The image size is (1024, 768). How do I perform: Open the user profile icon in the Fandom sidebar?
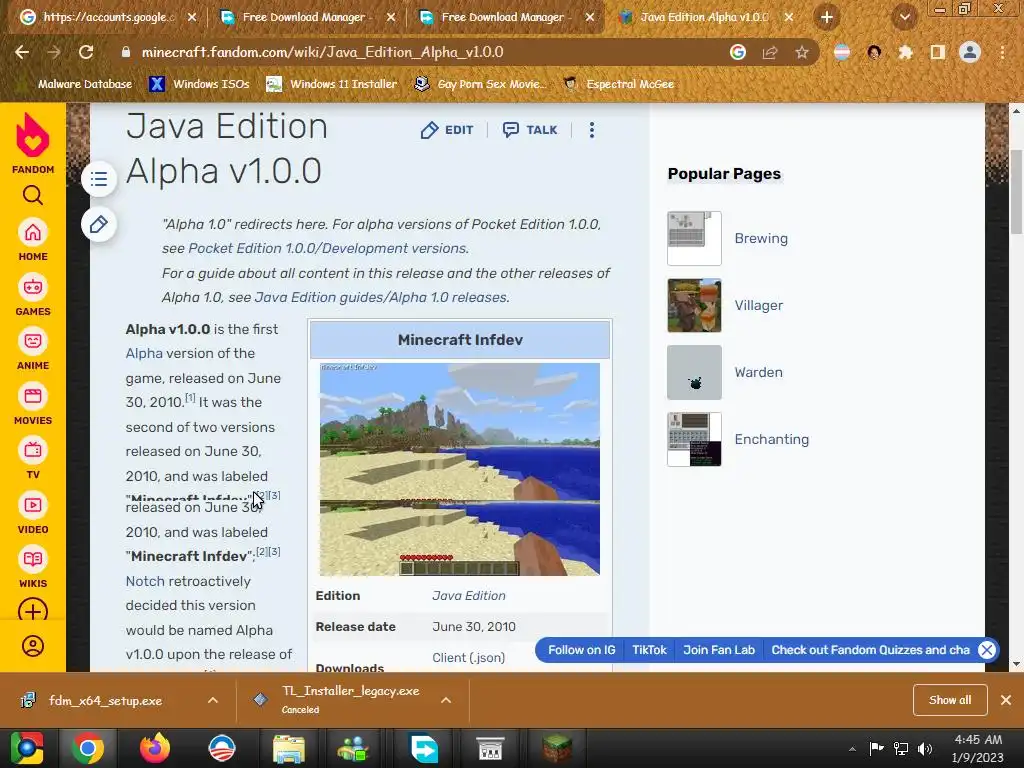[33, 646]
